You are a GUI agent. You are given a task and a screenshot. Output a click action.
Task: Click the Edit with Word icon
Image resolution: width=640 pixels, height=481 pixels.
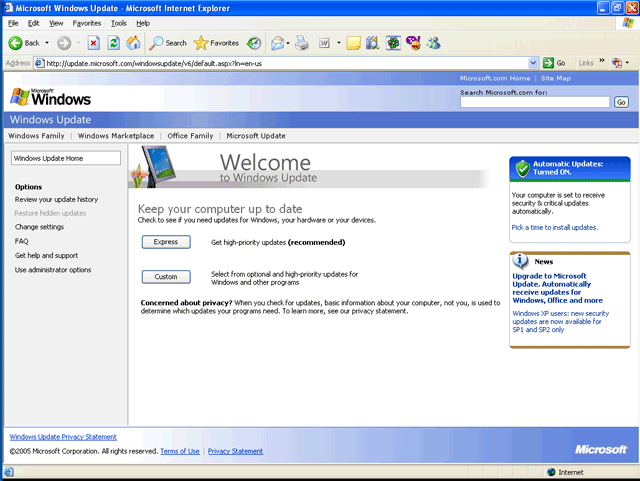point(324,43)
